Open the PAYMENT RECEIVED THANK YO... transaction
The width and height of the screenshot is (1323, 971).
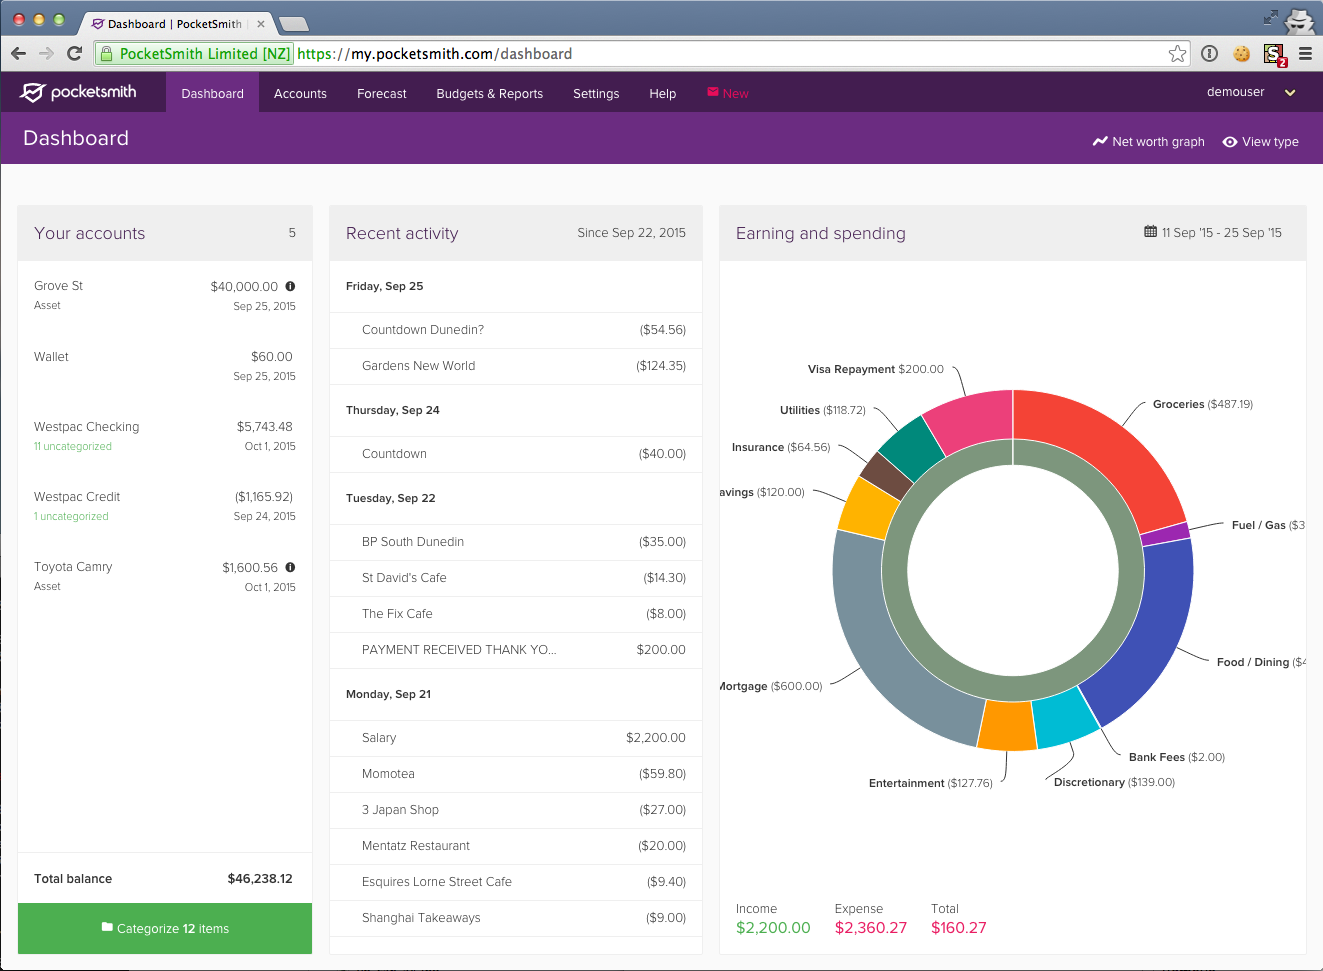(x=516, y=650)
